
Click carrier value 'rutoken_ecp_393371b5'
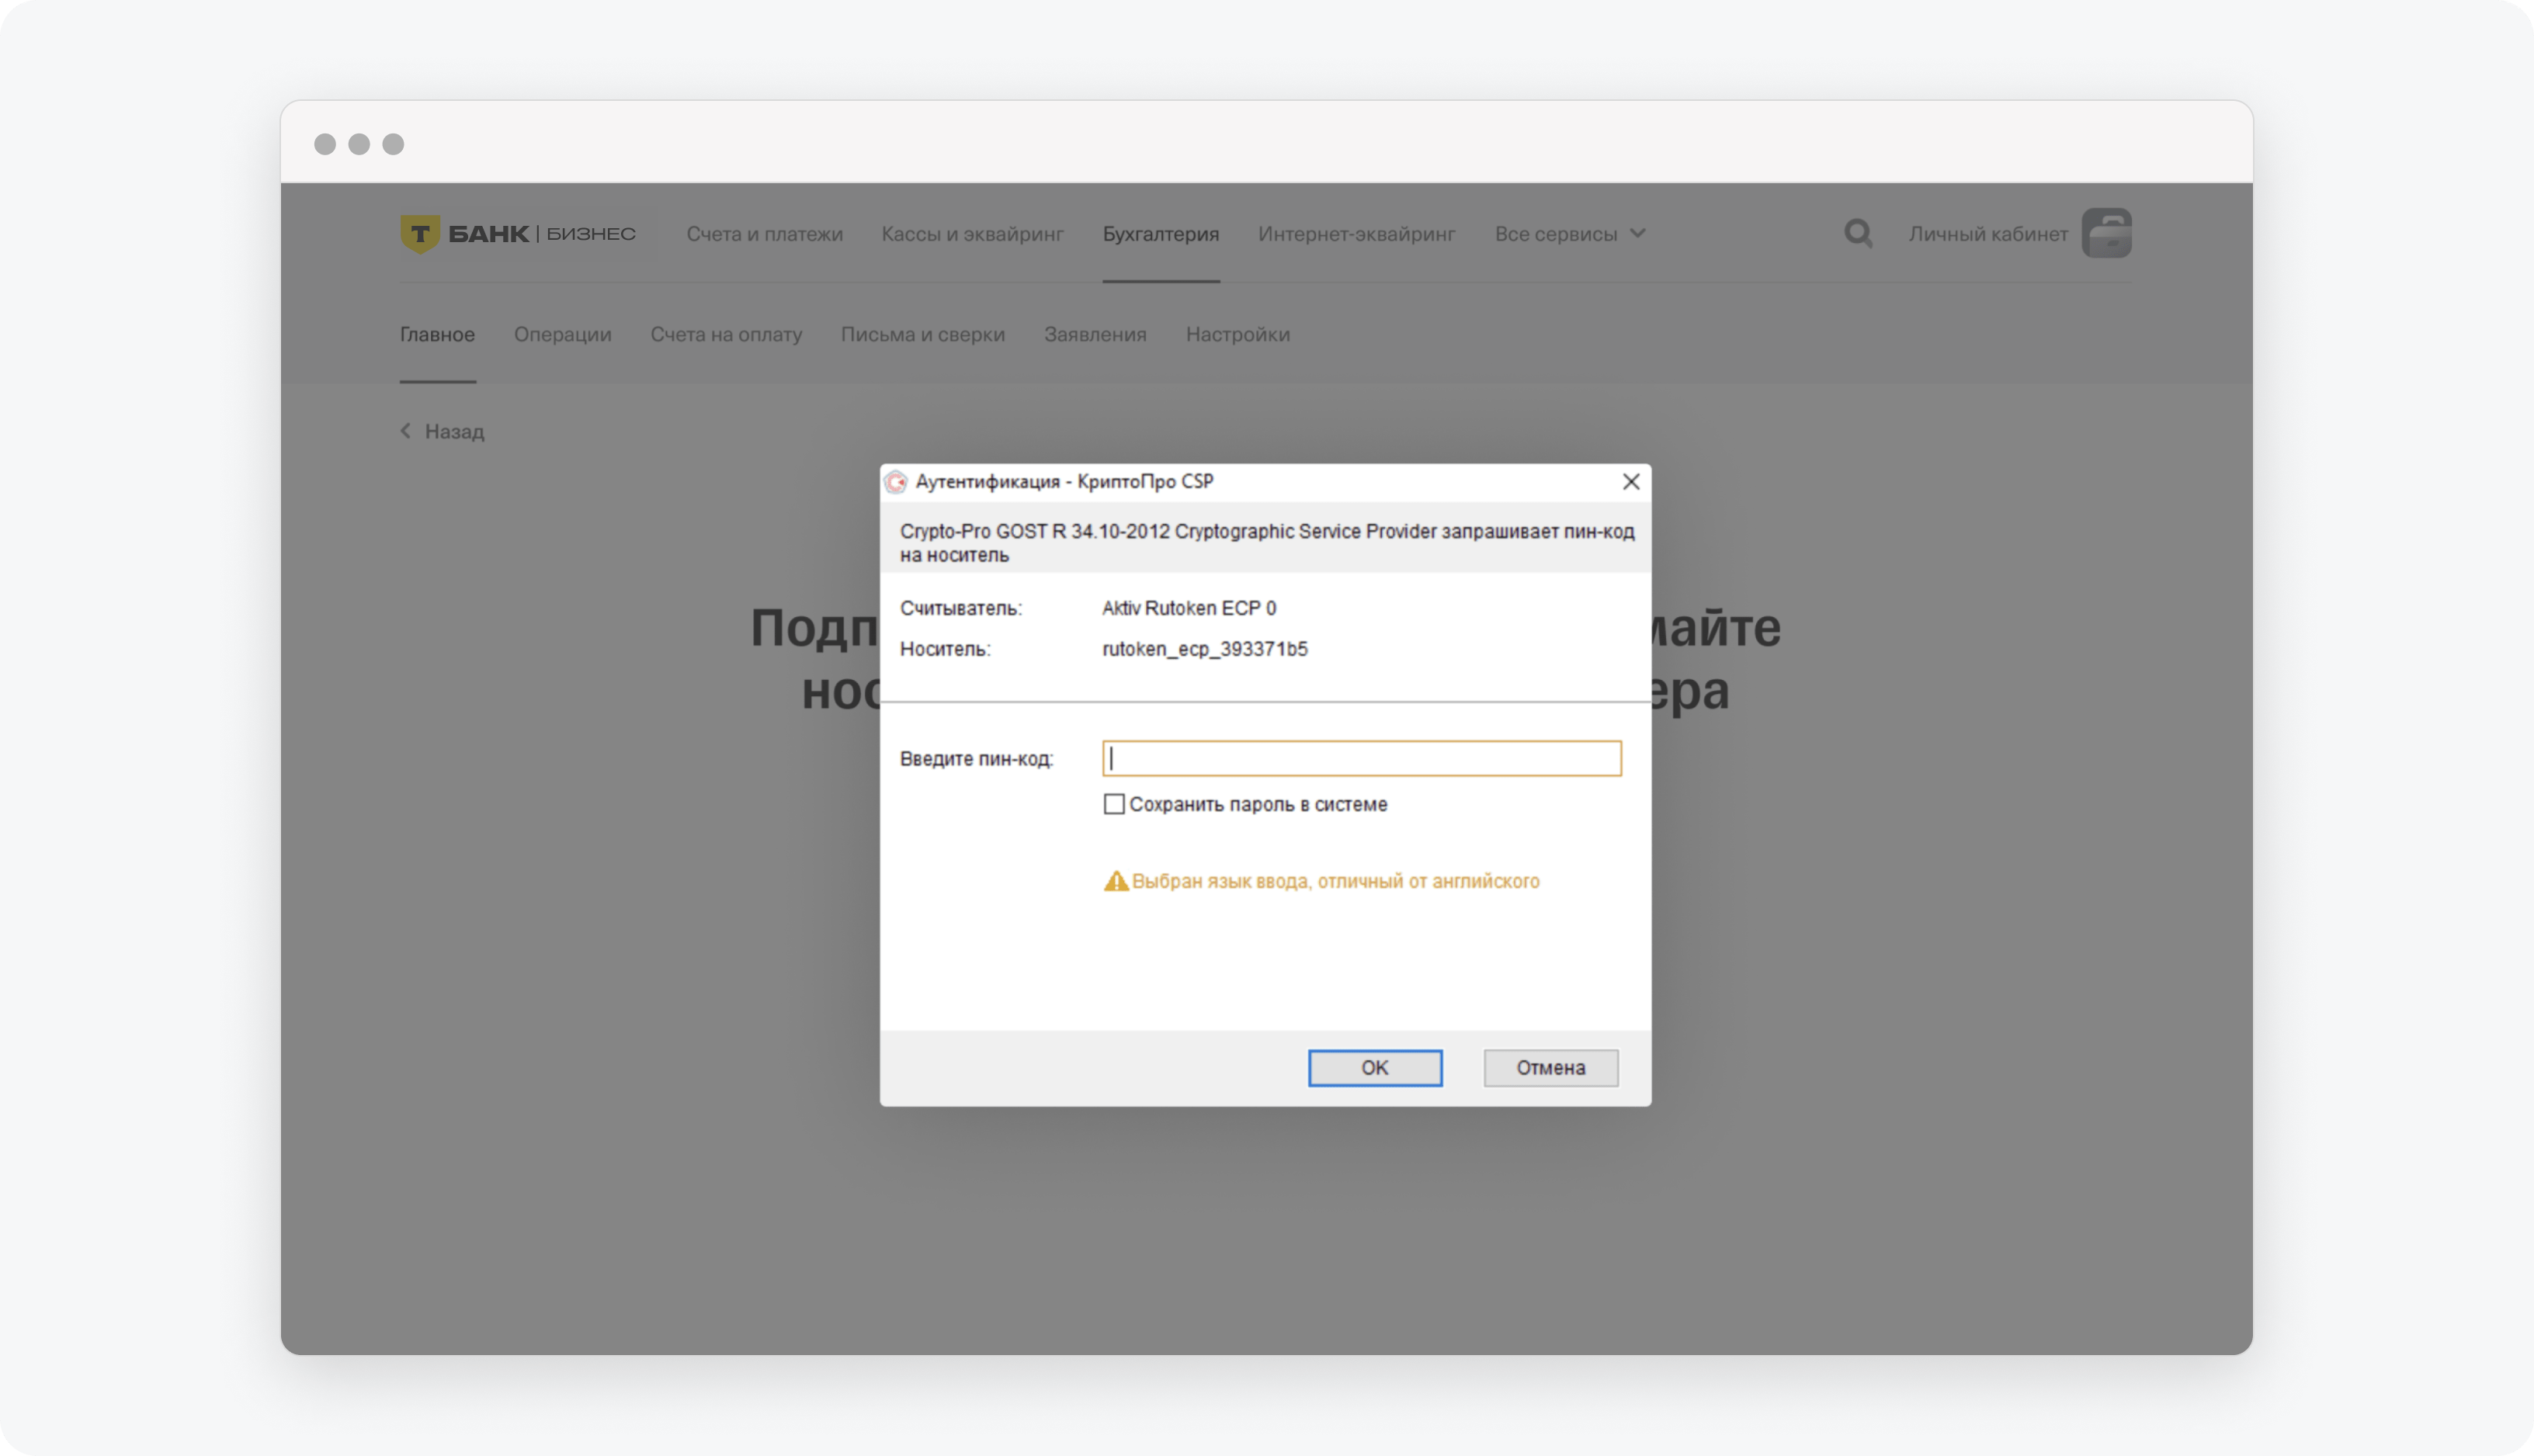1205,649
